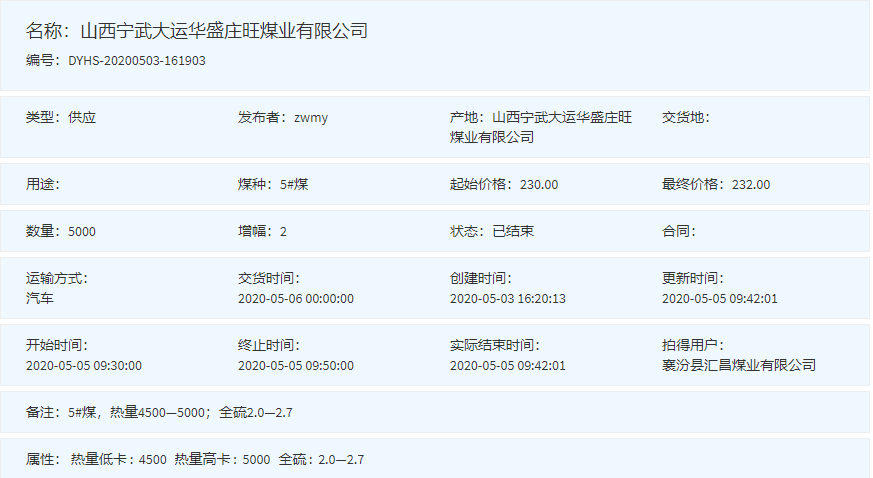Click the remark text 全硫2.0—2.7
Viewport: 873px width, 478px height.
256,412
